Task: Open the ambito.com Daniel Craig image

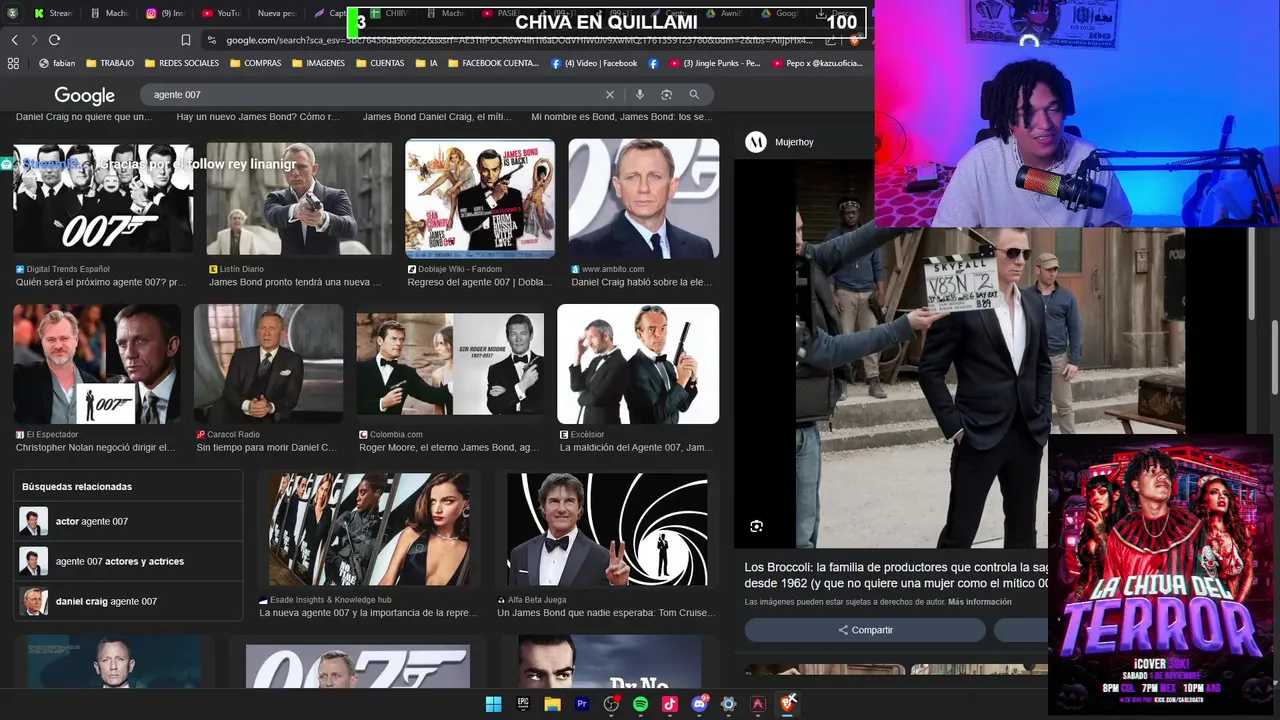Action: (644, 199)
